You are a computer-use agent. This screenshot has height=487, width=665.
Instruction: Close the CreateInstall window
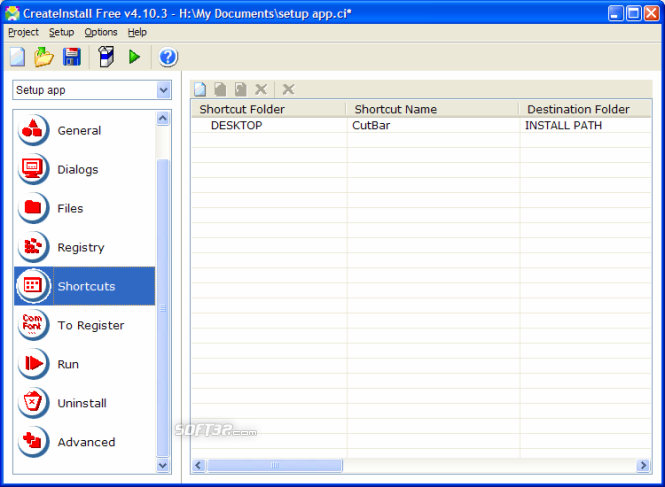click(x=652, y=13)
